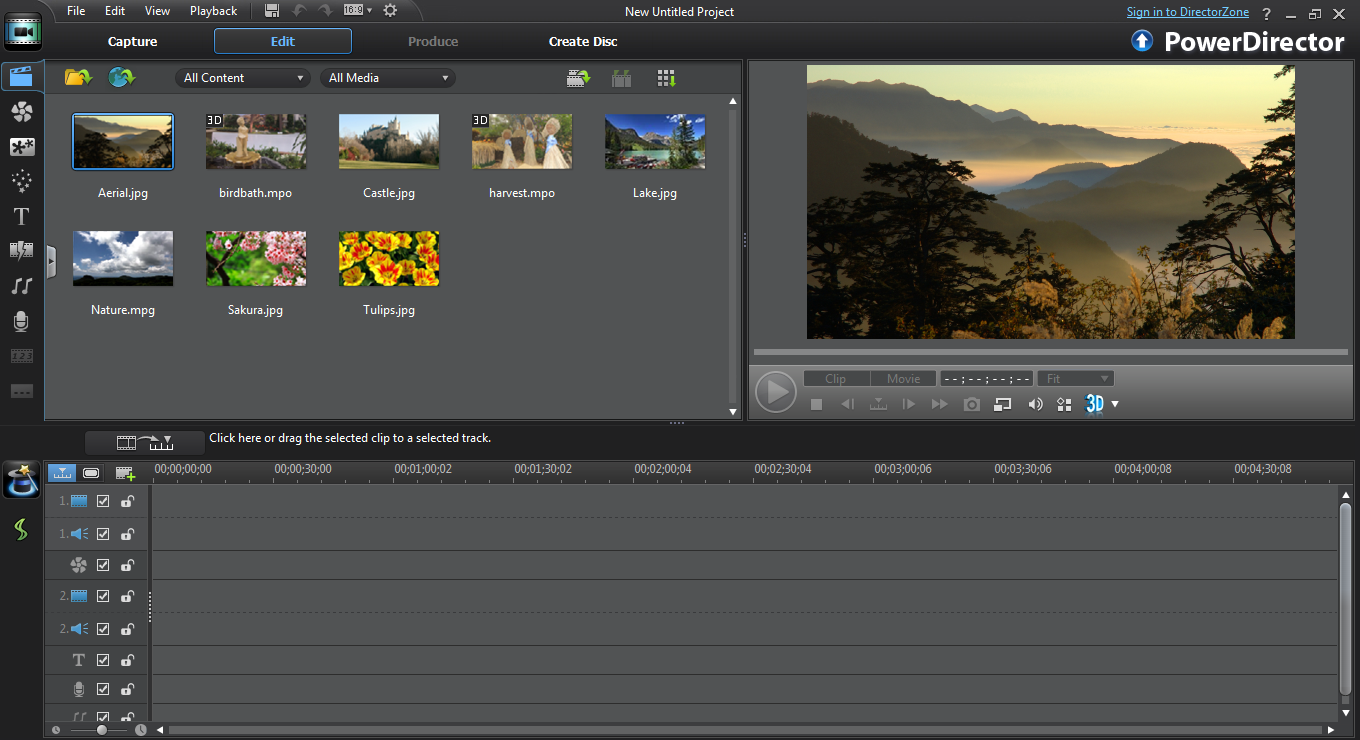Open the Voice-Over Recording Room microphone
The height and width of the screenshot is (740, 1360).
pos(21,321)
